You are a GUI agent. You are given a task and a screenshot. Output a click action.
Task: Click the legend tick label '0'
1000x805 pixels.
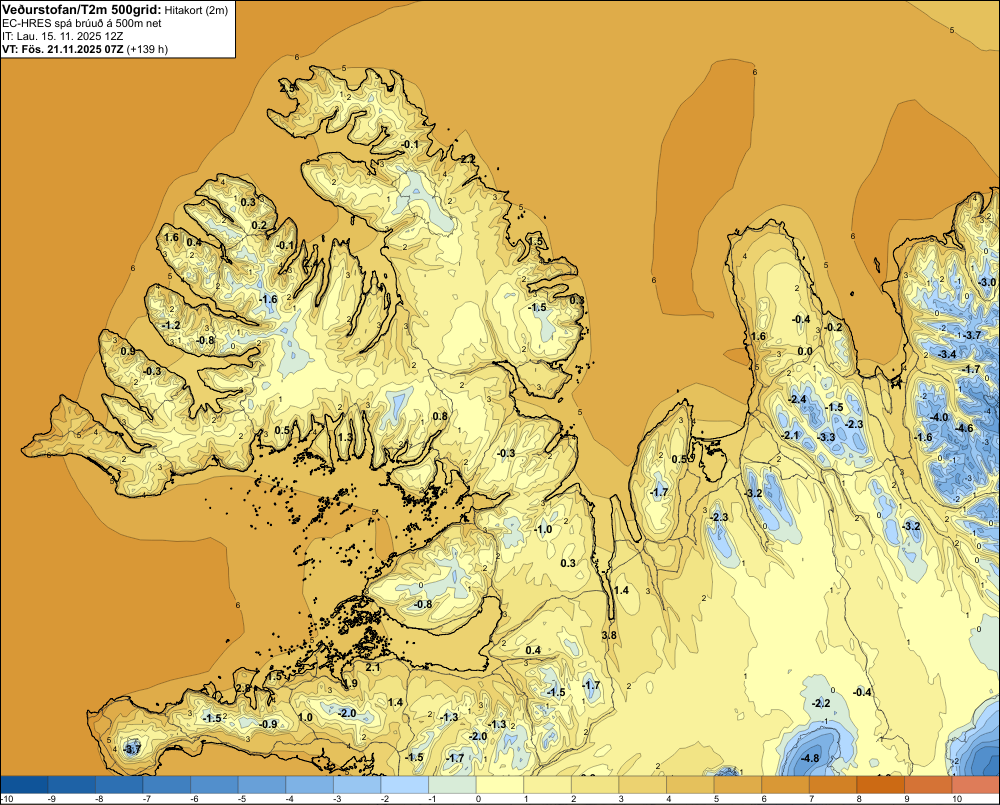(x=478, y=799)
